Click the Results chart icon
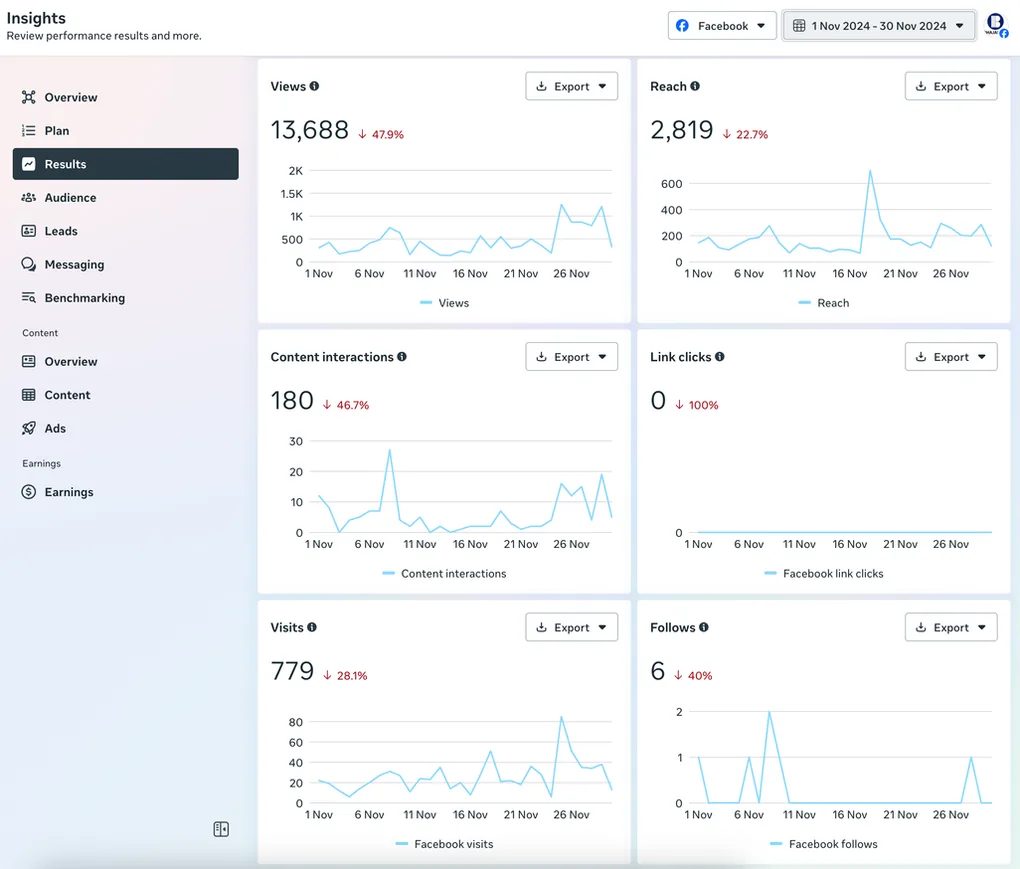Viewport: 1020px width, 869px height. pyautogui.click(x=29, y=164)
